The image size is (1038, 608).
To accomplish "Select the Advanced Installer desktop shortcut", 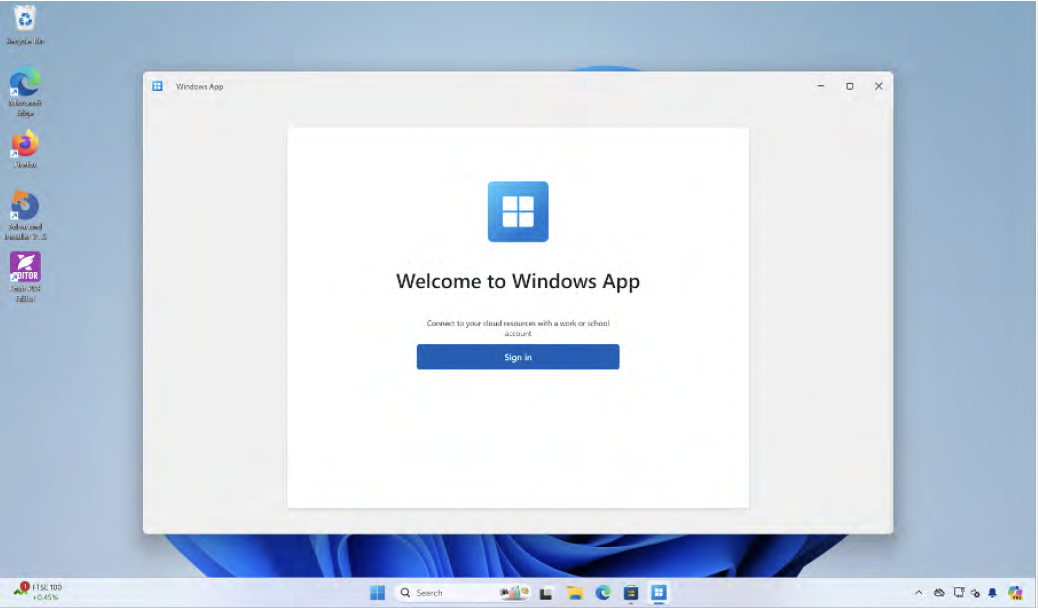I will (x=25, y=215).
